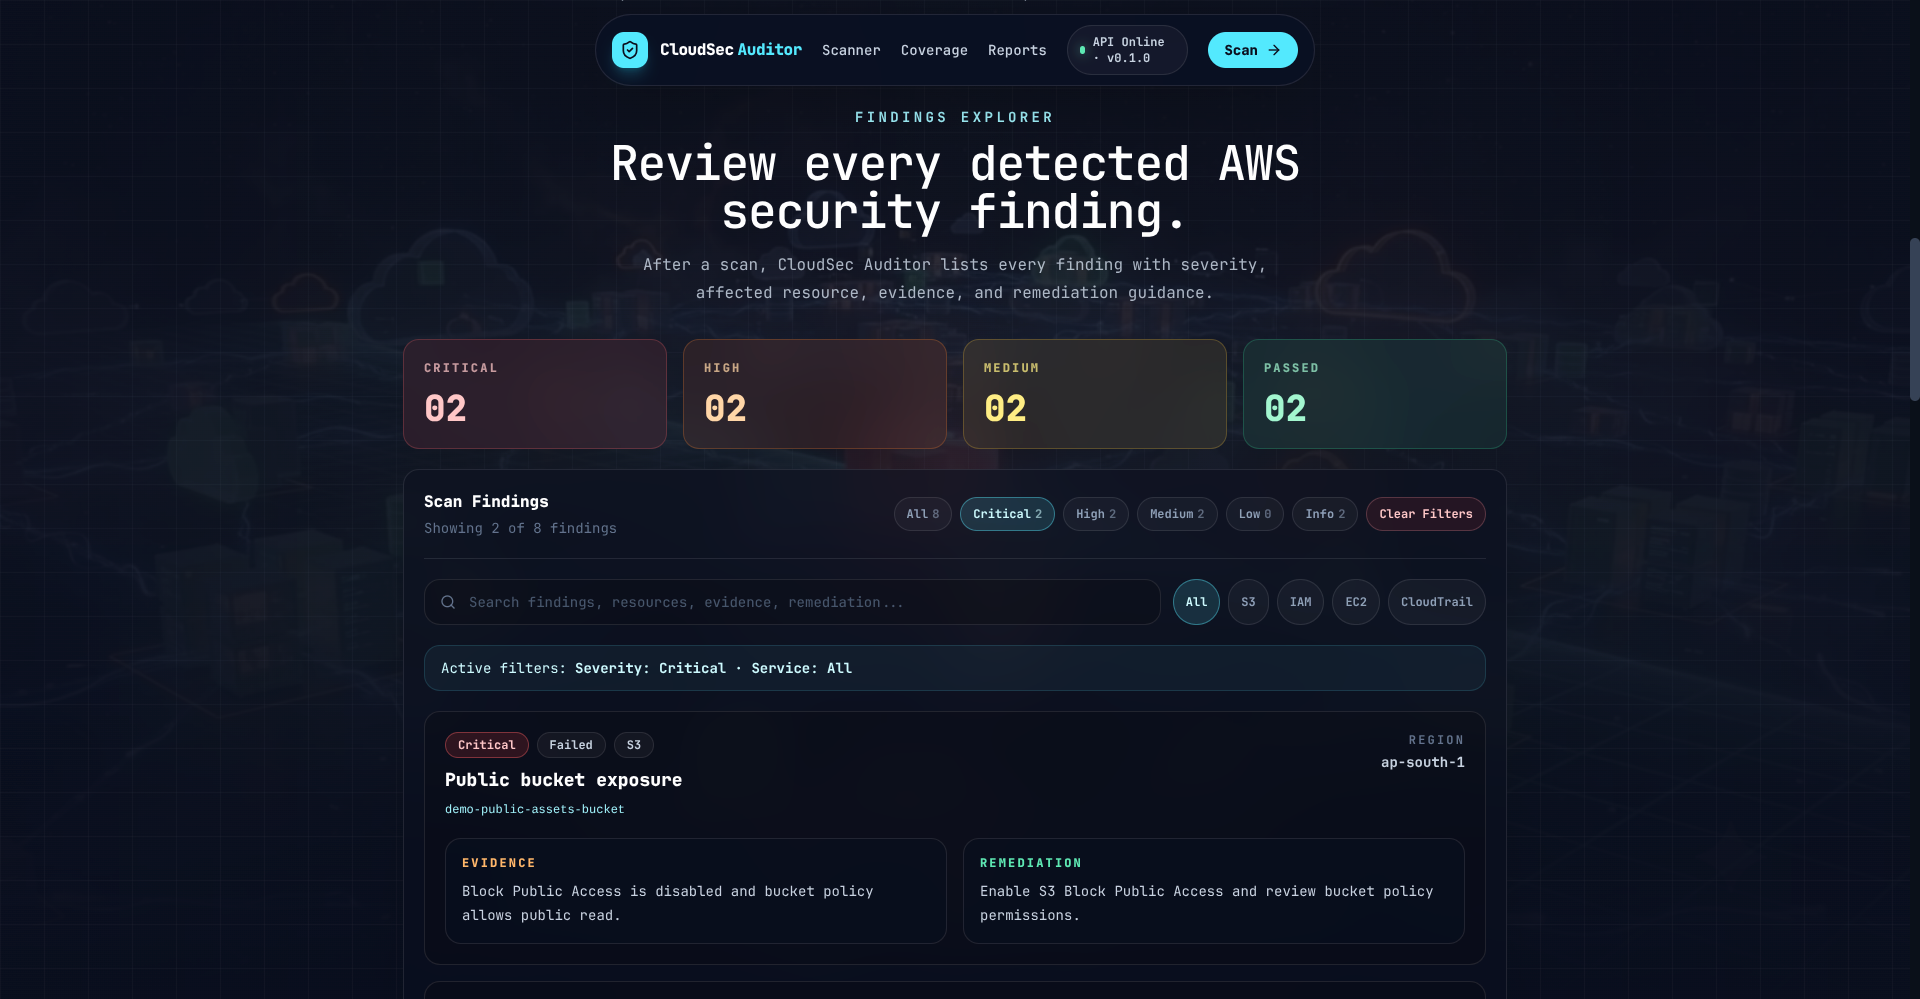Click the ap-south-1 region value

click(1423, 762)
